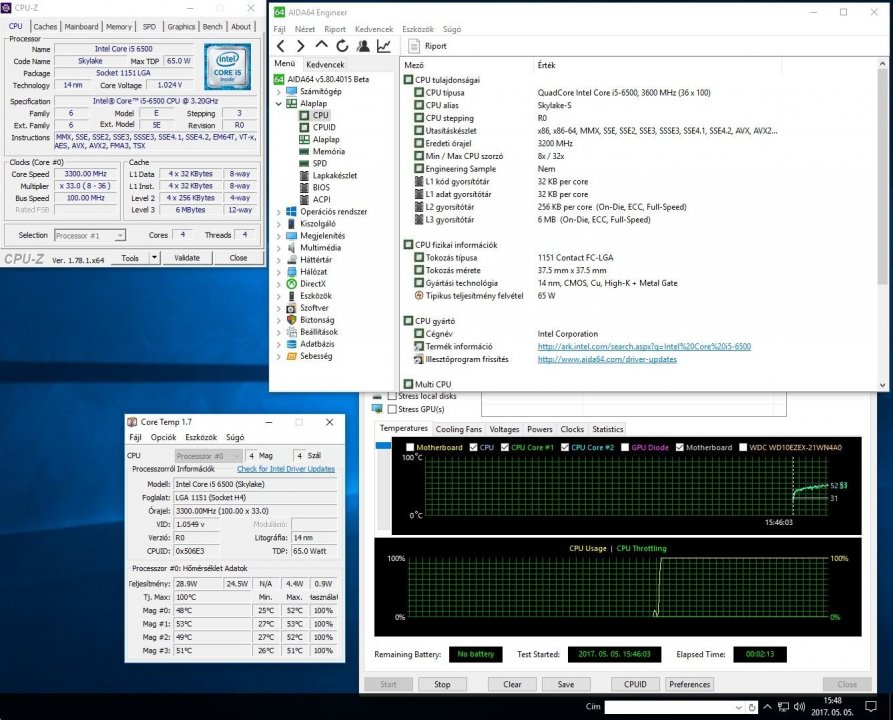Screen dimensions: 893x720
Task: Open the Kedvencek tab in AIDA64 sidebar
Action: 325,64
